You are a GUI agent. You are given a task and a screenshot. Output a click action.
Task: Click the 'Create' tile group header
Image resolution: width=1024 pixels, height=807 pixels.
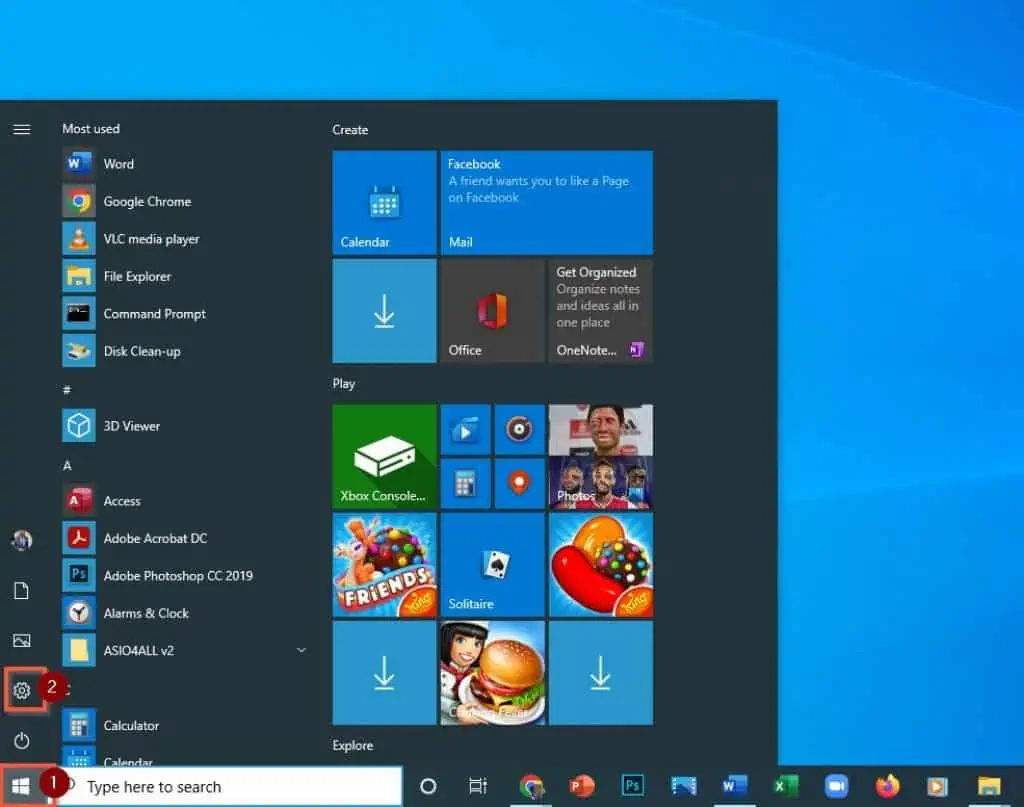[x=350, y=130]
